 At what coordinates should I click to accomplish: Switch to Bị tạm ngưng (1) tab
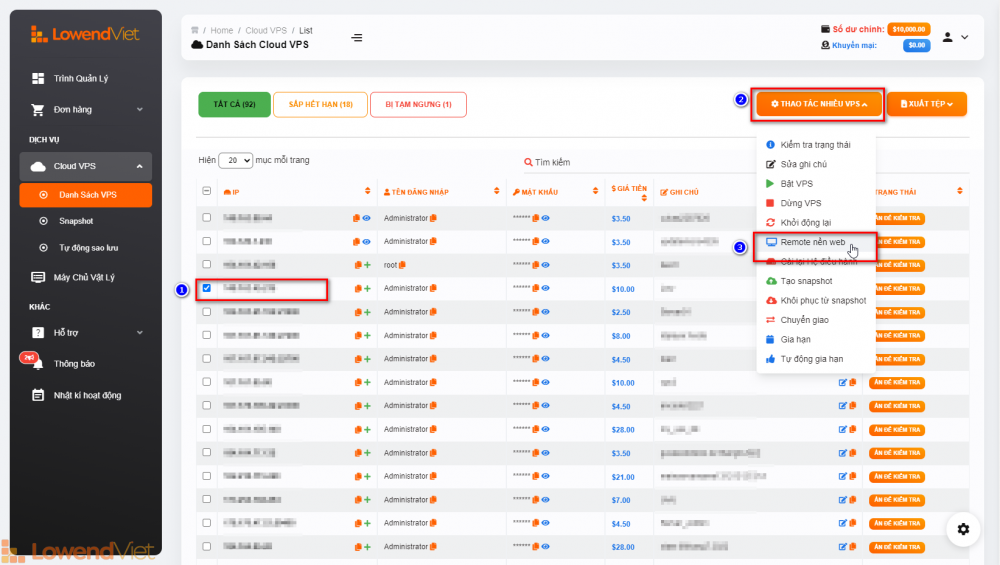click(418, 105)
